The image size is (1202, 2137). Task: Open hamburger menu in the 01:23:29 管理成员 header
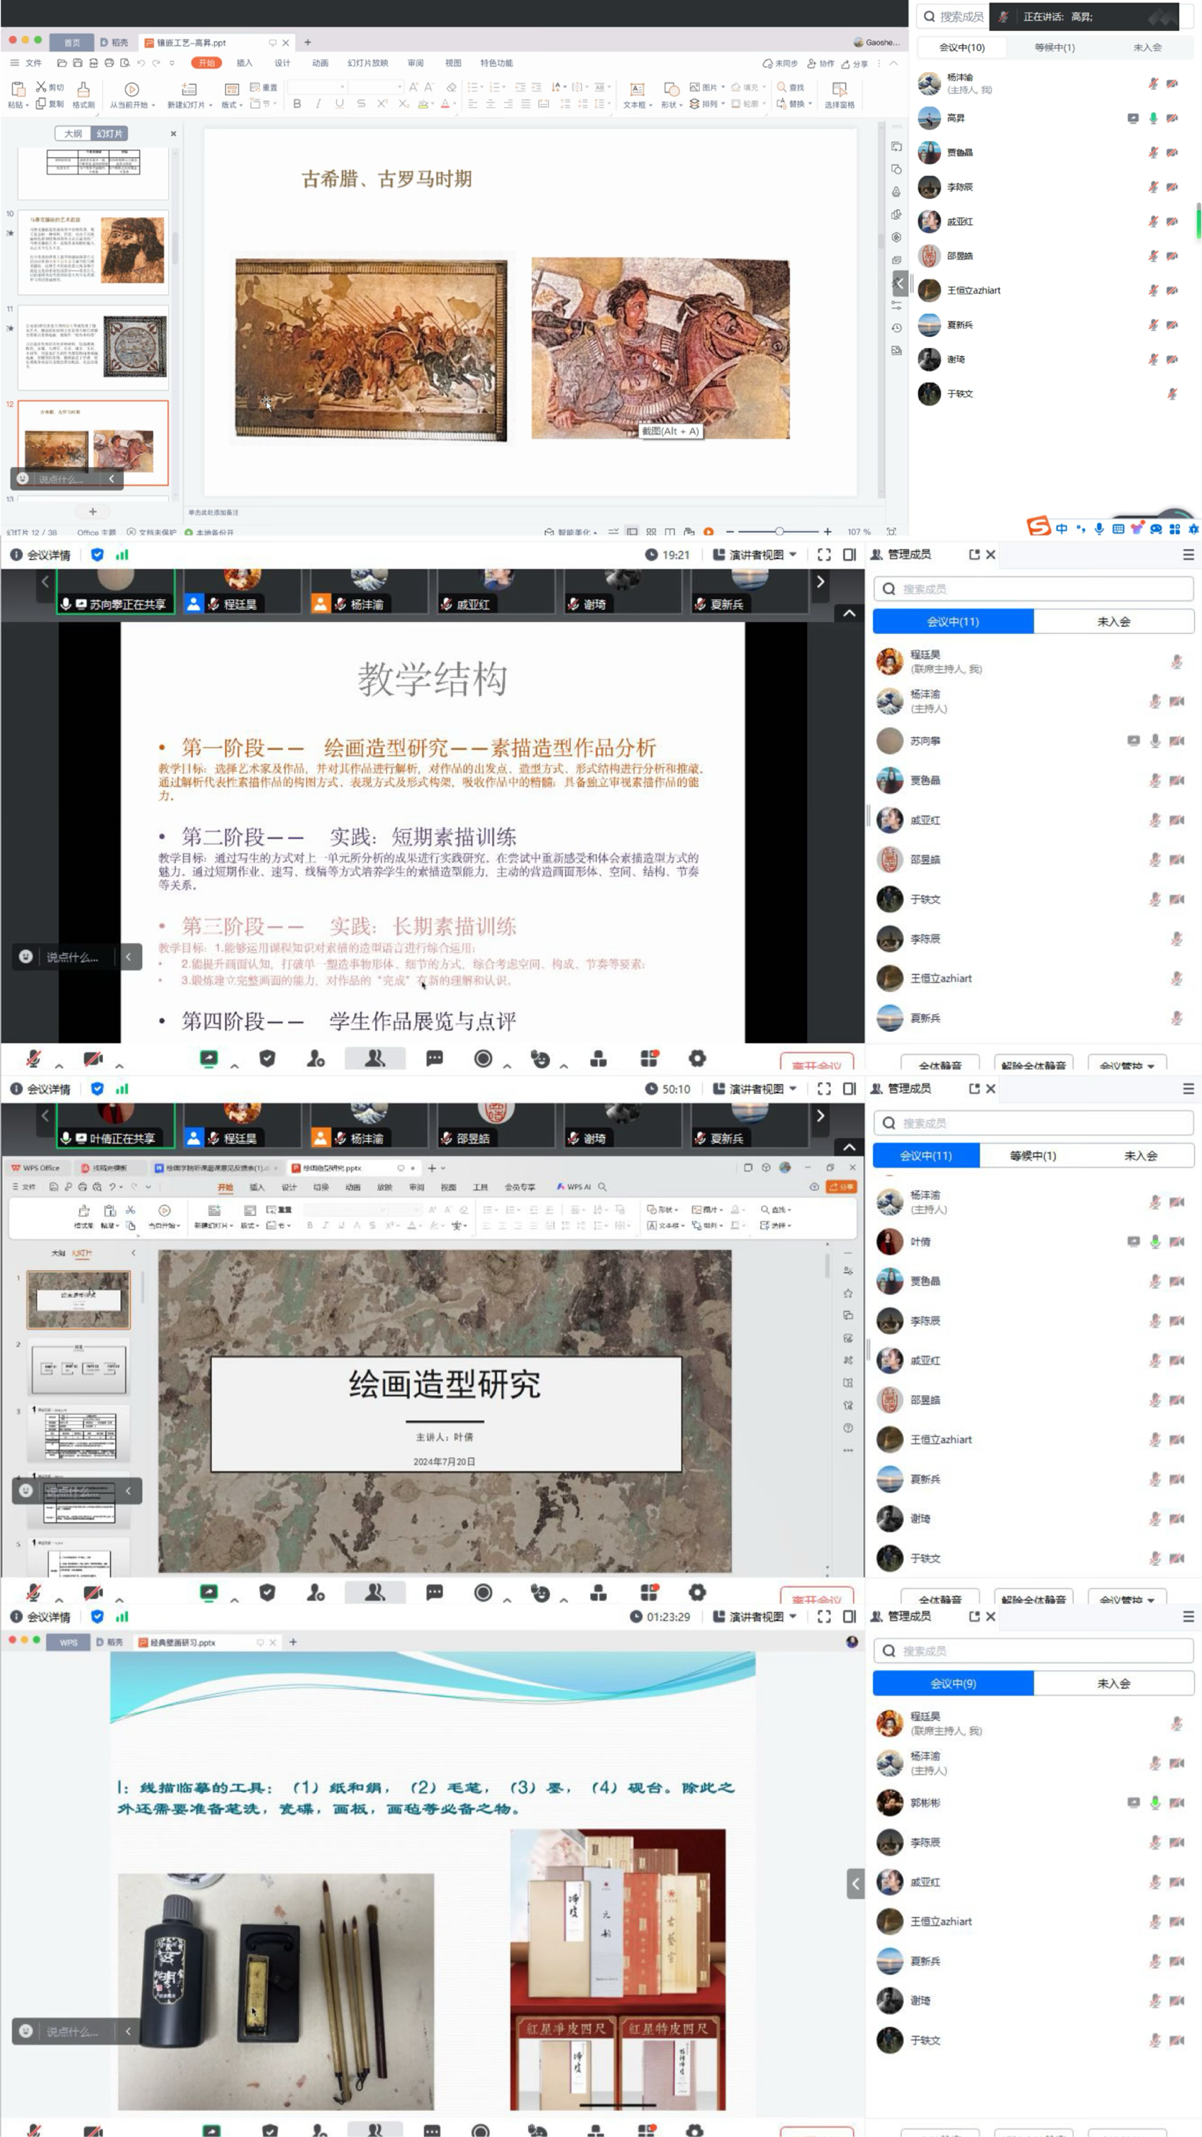point(1188,1616)
